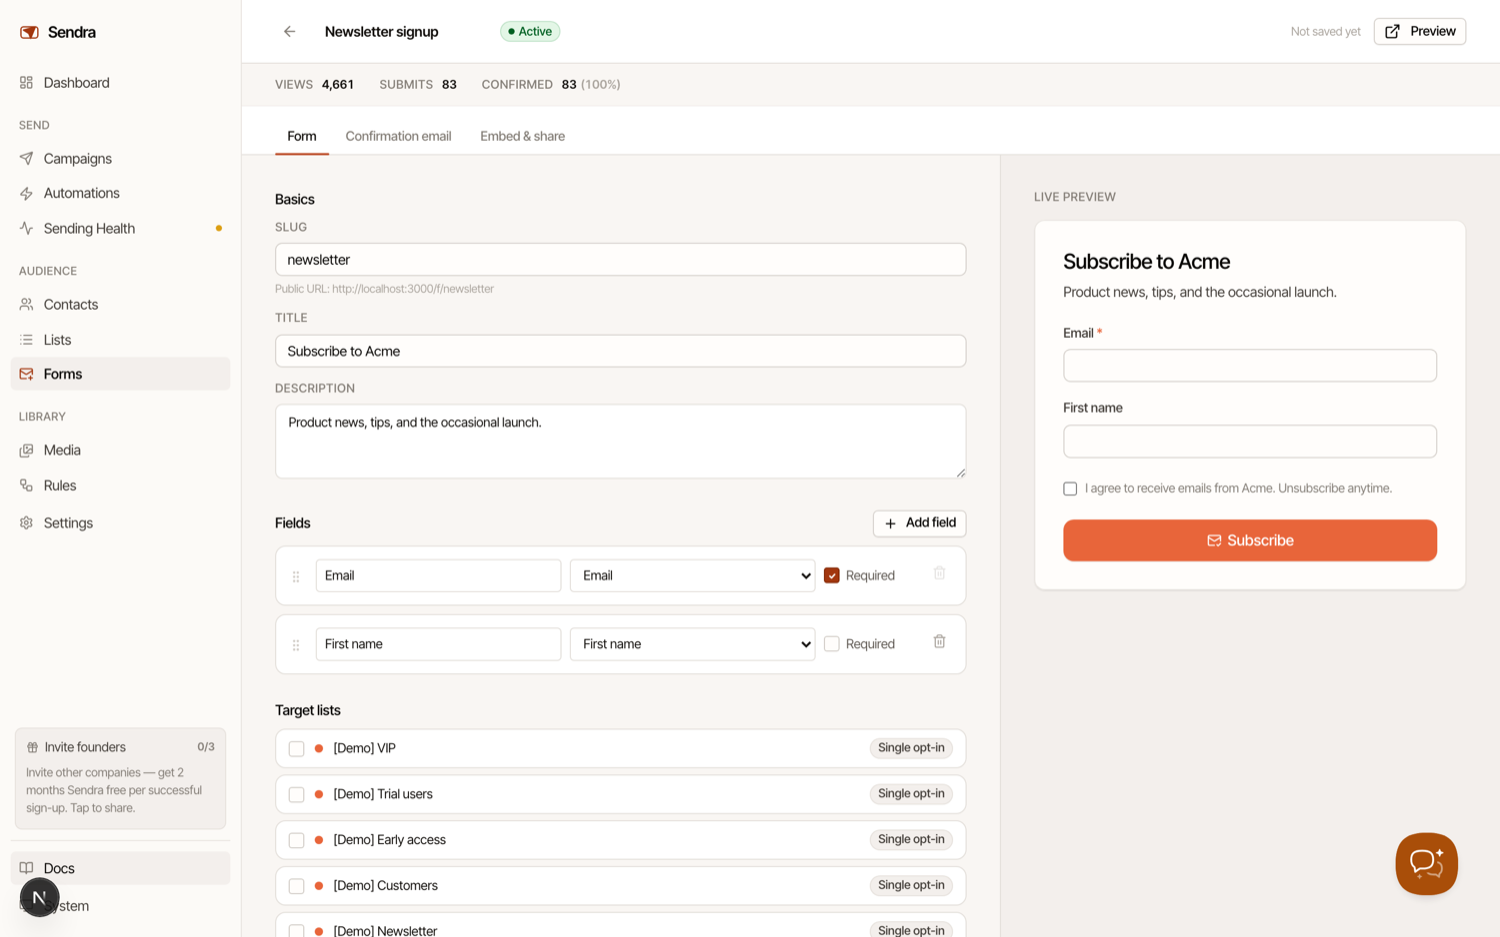Grab the First name field drag handle
The height and width of the screenshot is (937, 1500).
click(296, 645)
